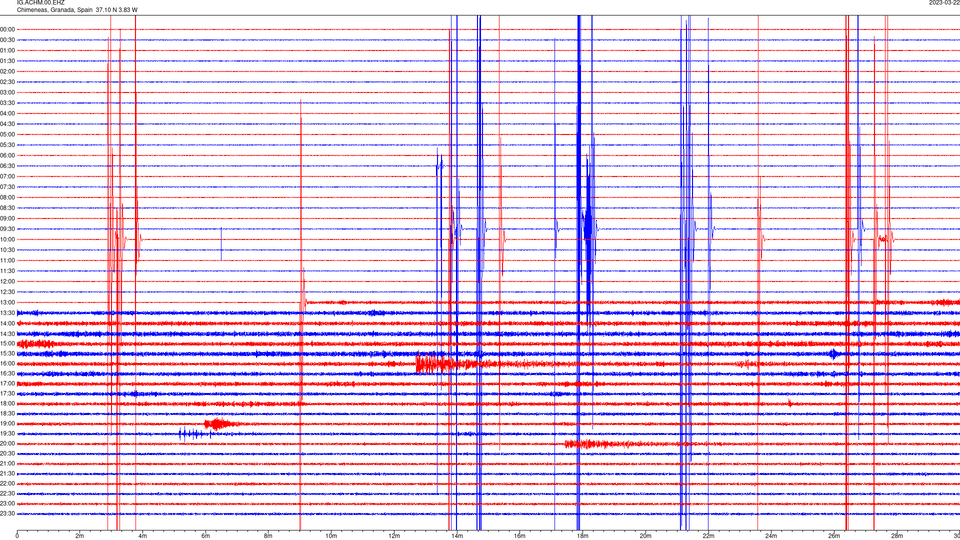Select the 11:30 trace time label
This screenshot has width=960, height=540.
coord(7,271)
